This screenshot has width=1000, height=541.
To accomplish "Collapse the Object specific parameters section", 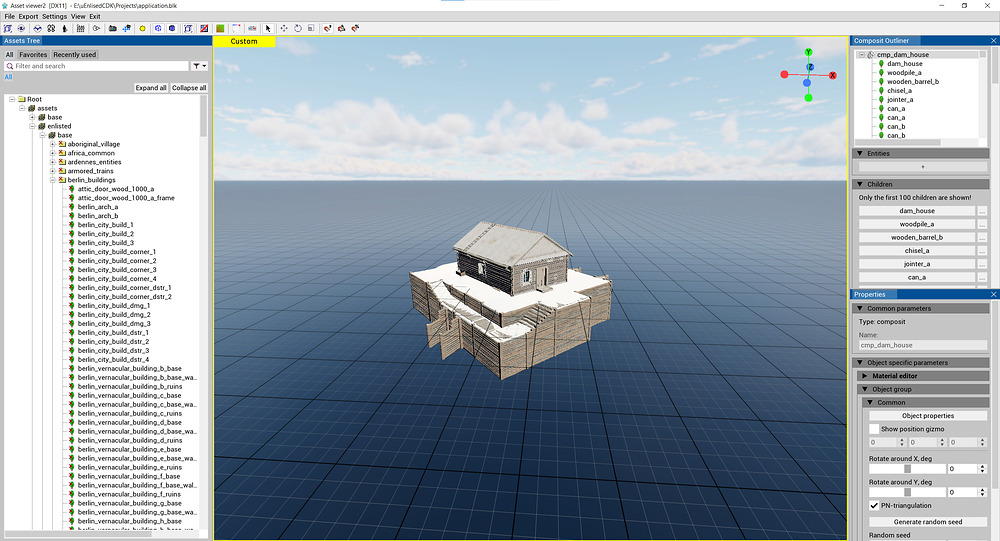I will (x=860, y=362).
